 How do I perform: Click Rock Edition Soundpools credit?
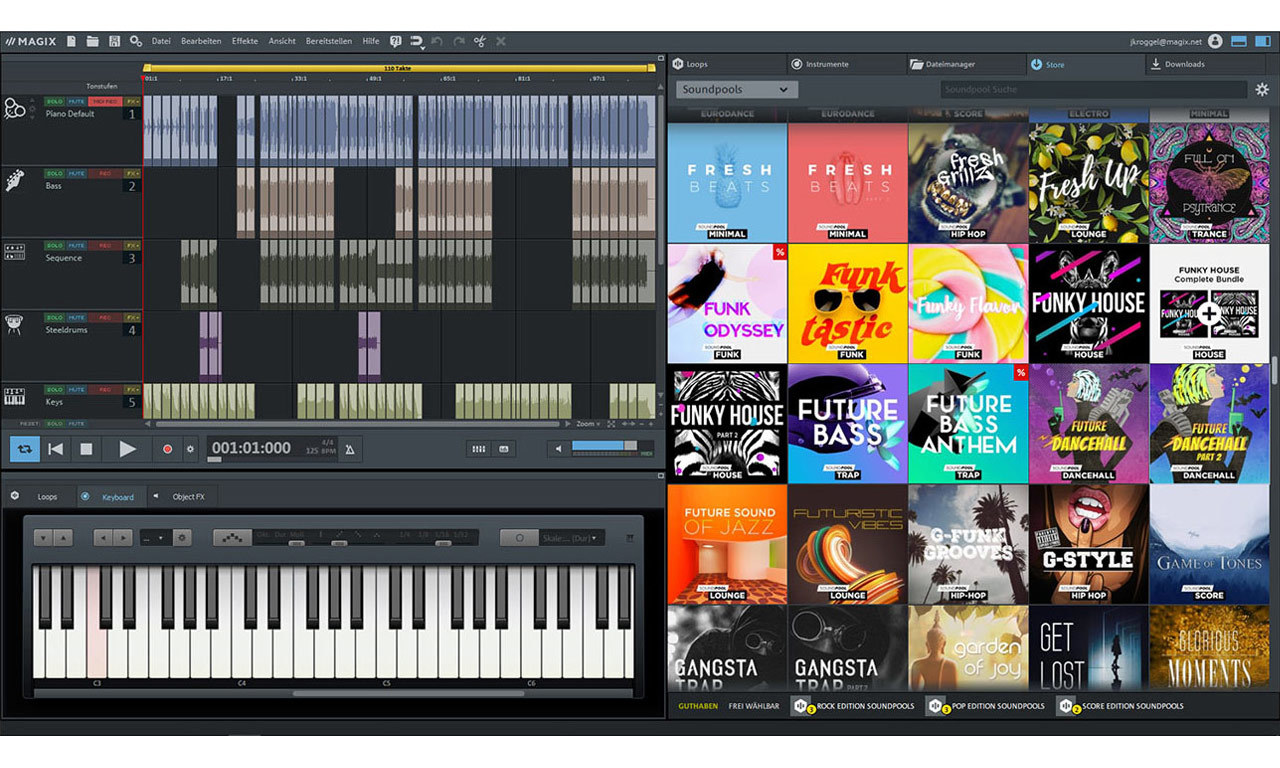(853, 706)
